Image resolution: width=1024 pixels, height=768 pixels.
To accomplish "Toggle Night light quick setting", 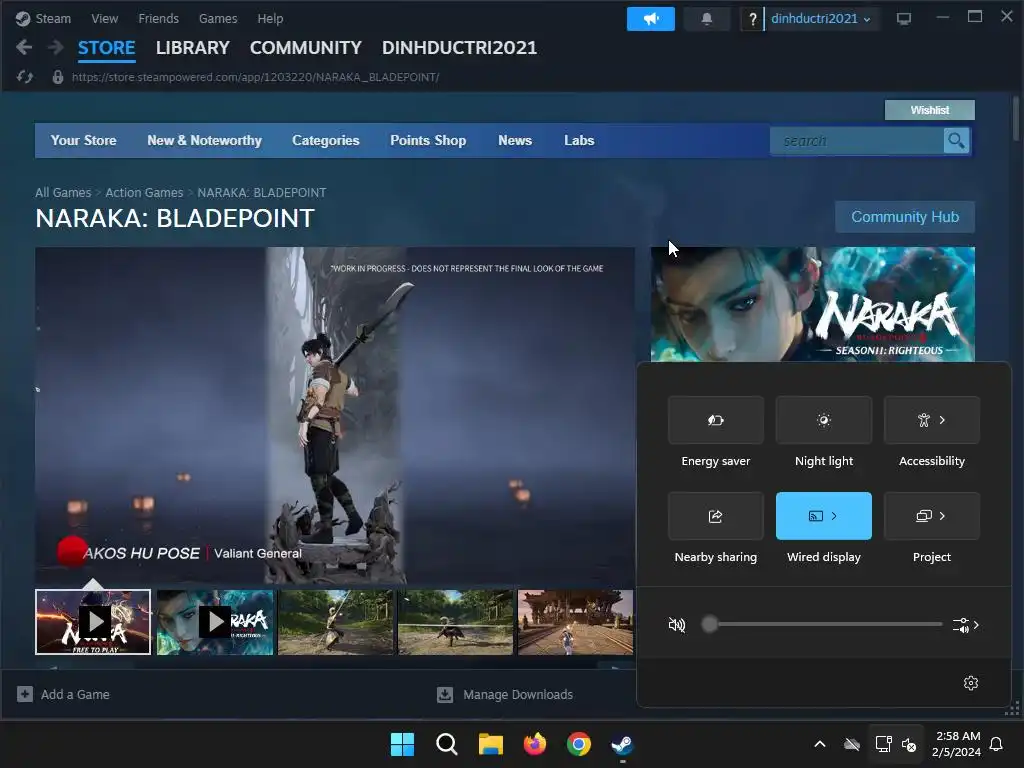I will tap(824, 420).
